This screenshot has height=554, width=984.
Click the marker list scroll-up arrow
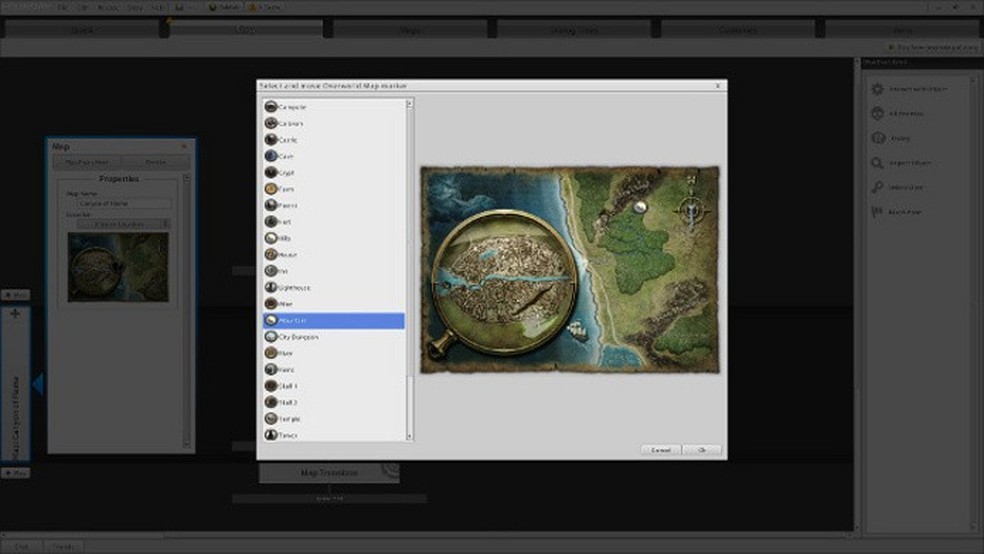(x=410, y=104)
